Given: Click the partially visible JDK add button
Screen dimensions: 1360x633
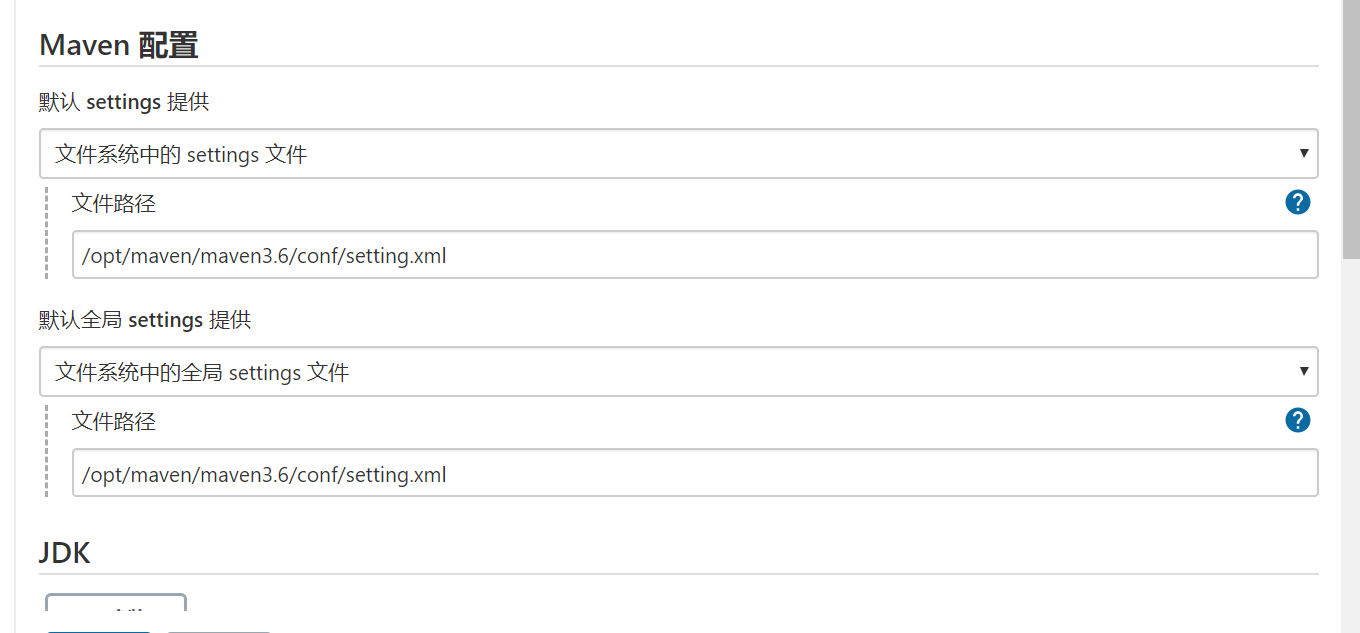Looking at the screenshot, I should pyautogui.click(x=116, y=602).
